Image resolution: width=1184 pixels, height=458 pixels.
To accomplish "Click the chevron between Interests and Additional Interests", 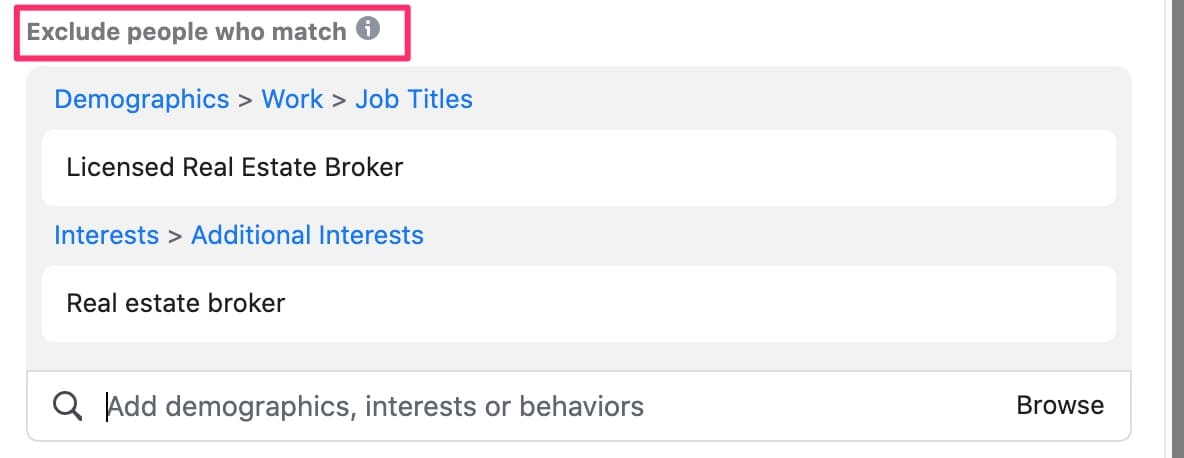I will tap(175, 236).
